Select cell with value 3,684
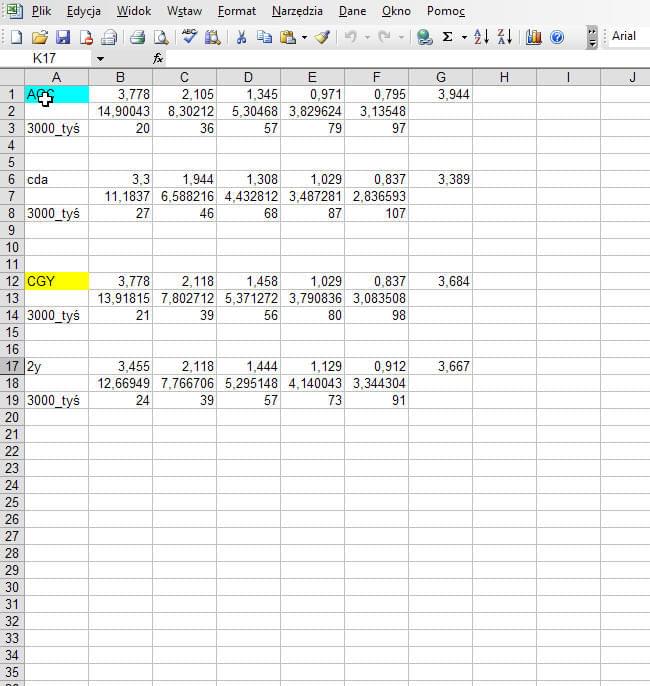The image size is (650, 686). pyautogui.click(x=440, y=281)
